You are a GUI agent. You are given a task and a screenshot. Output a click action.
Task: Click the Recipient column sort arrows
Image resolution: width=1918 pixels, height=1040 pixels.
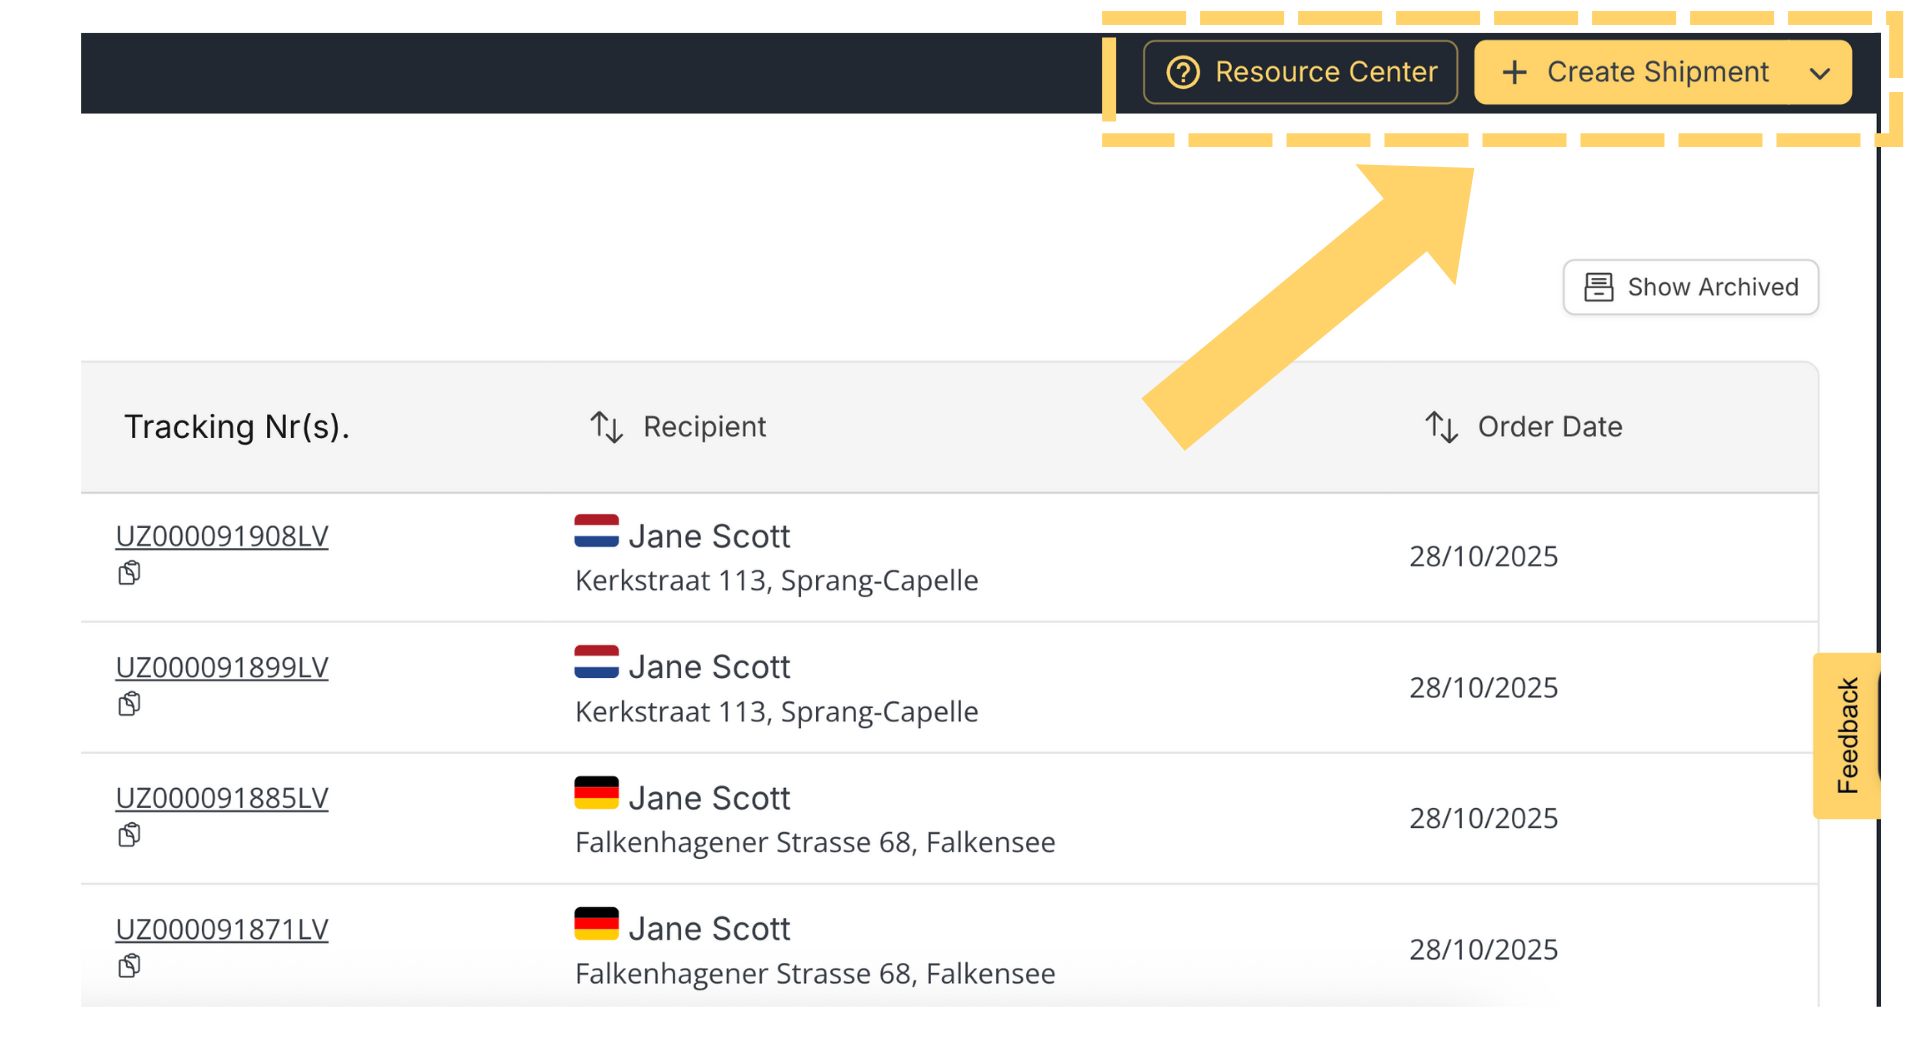tap(606, 427)
